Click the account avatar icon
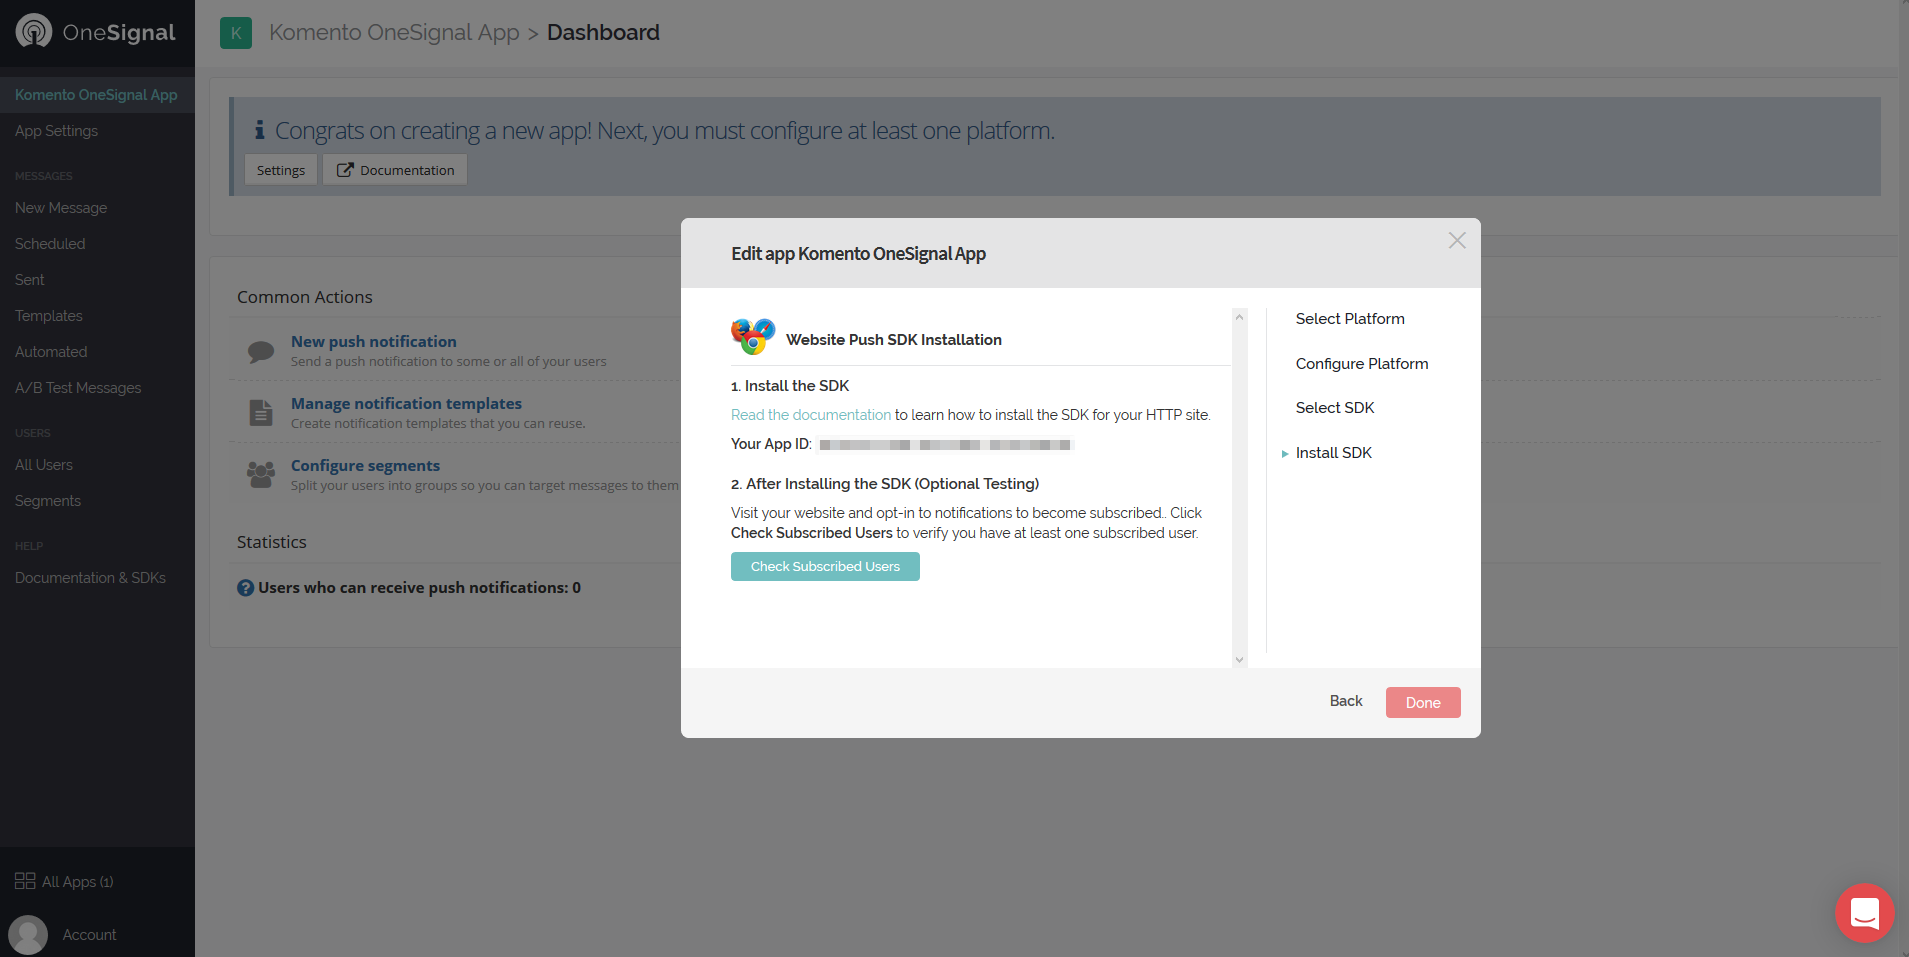The image size is (1909, 957). click(x=28, y=935)
